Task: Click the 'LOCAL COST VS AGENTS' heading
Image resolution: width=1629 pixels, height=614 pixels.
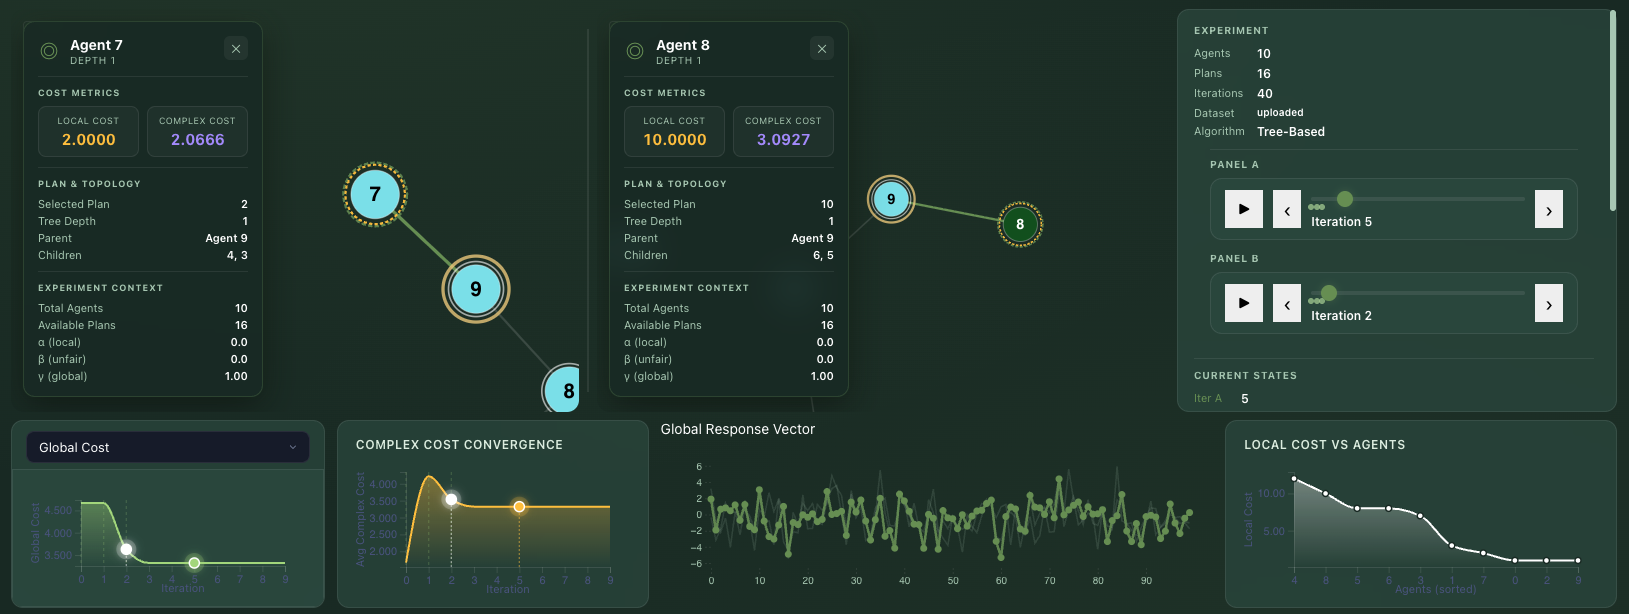Action: click(1324, 445)
